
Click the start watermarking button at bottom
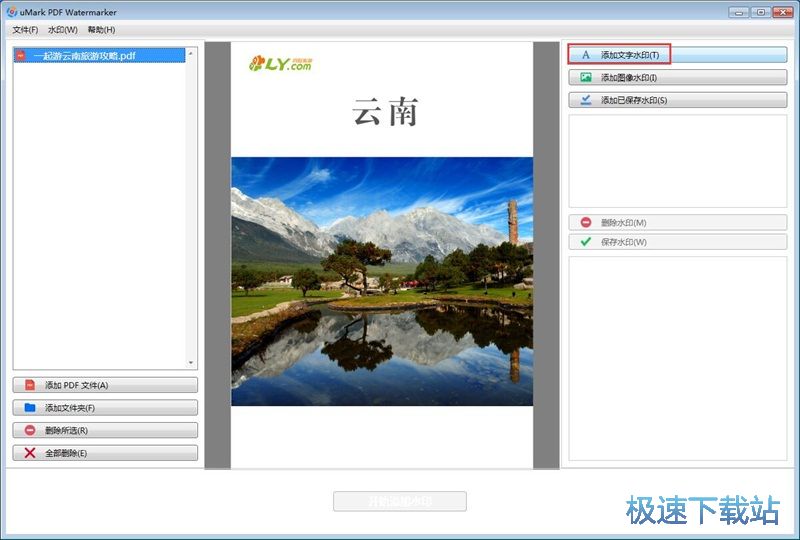point(399,501)
